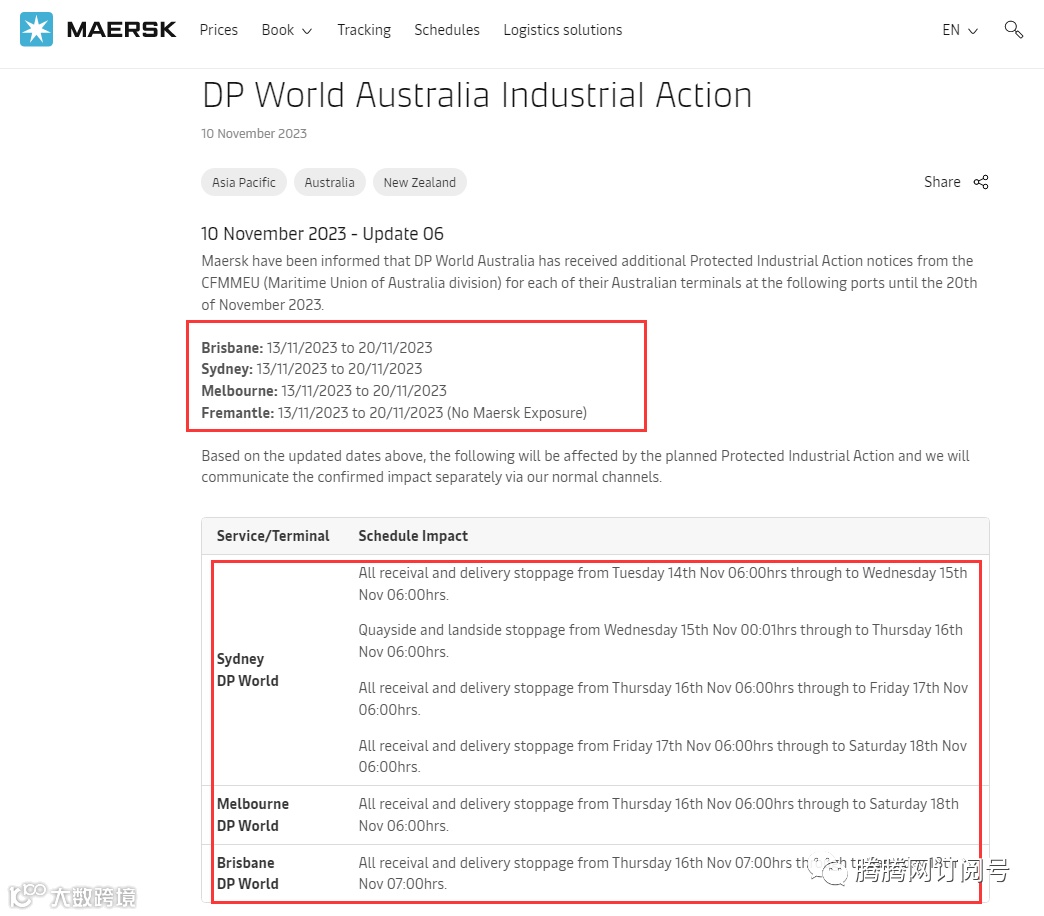Image resolution: width=1044 pixels, height=916 pixels.
Task: Open Logistics solutions menu item
Action: point(563,30)
